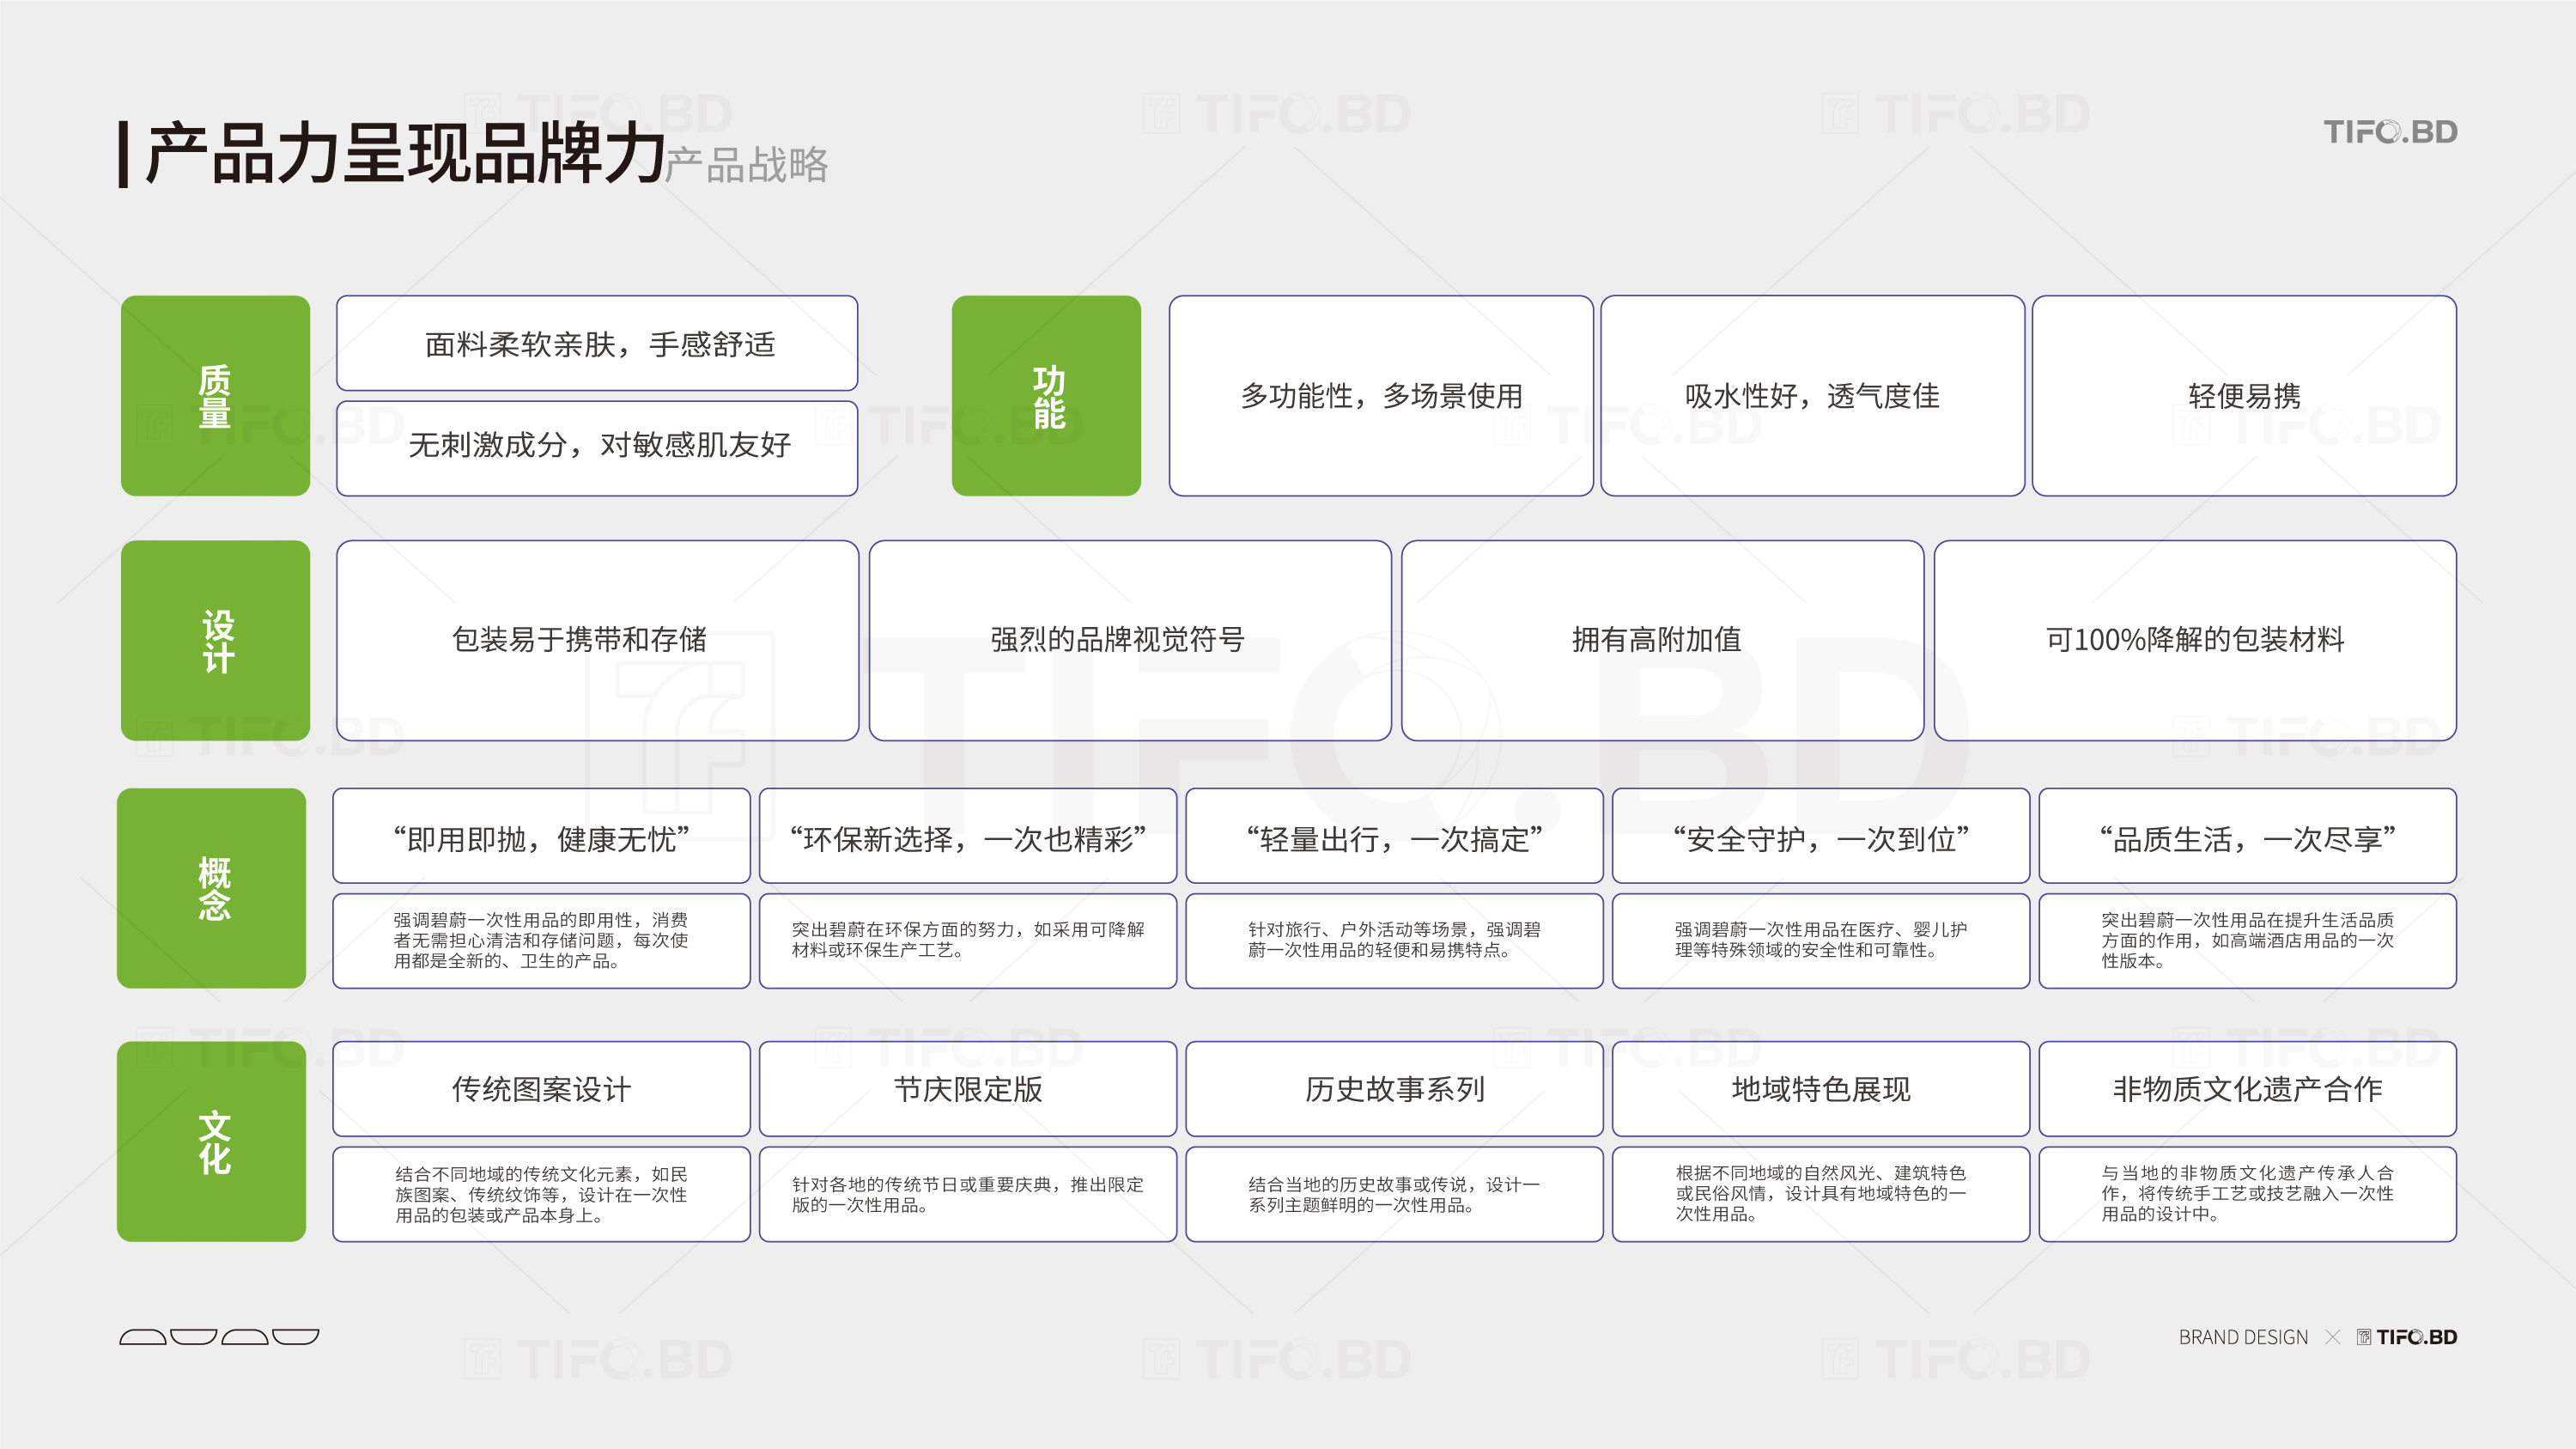Click the green 概念 category block

point(211,888)
